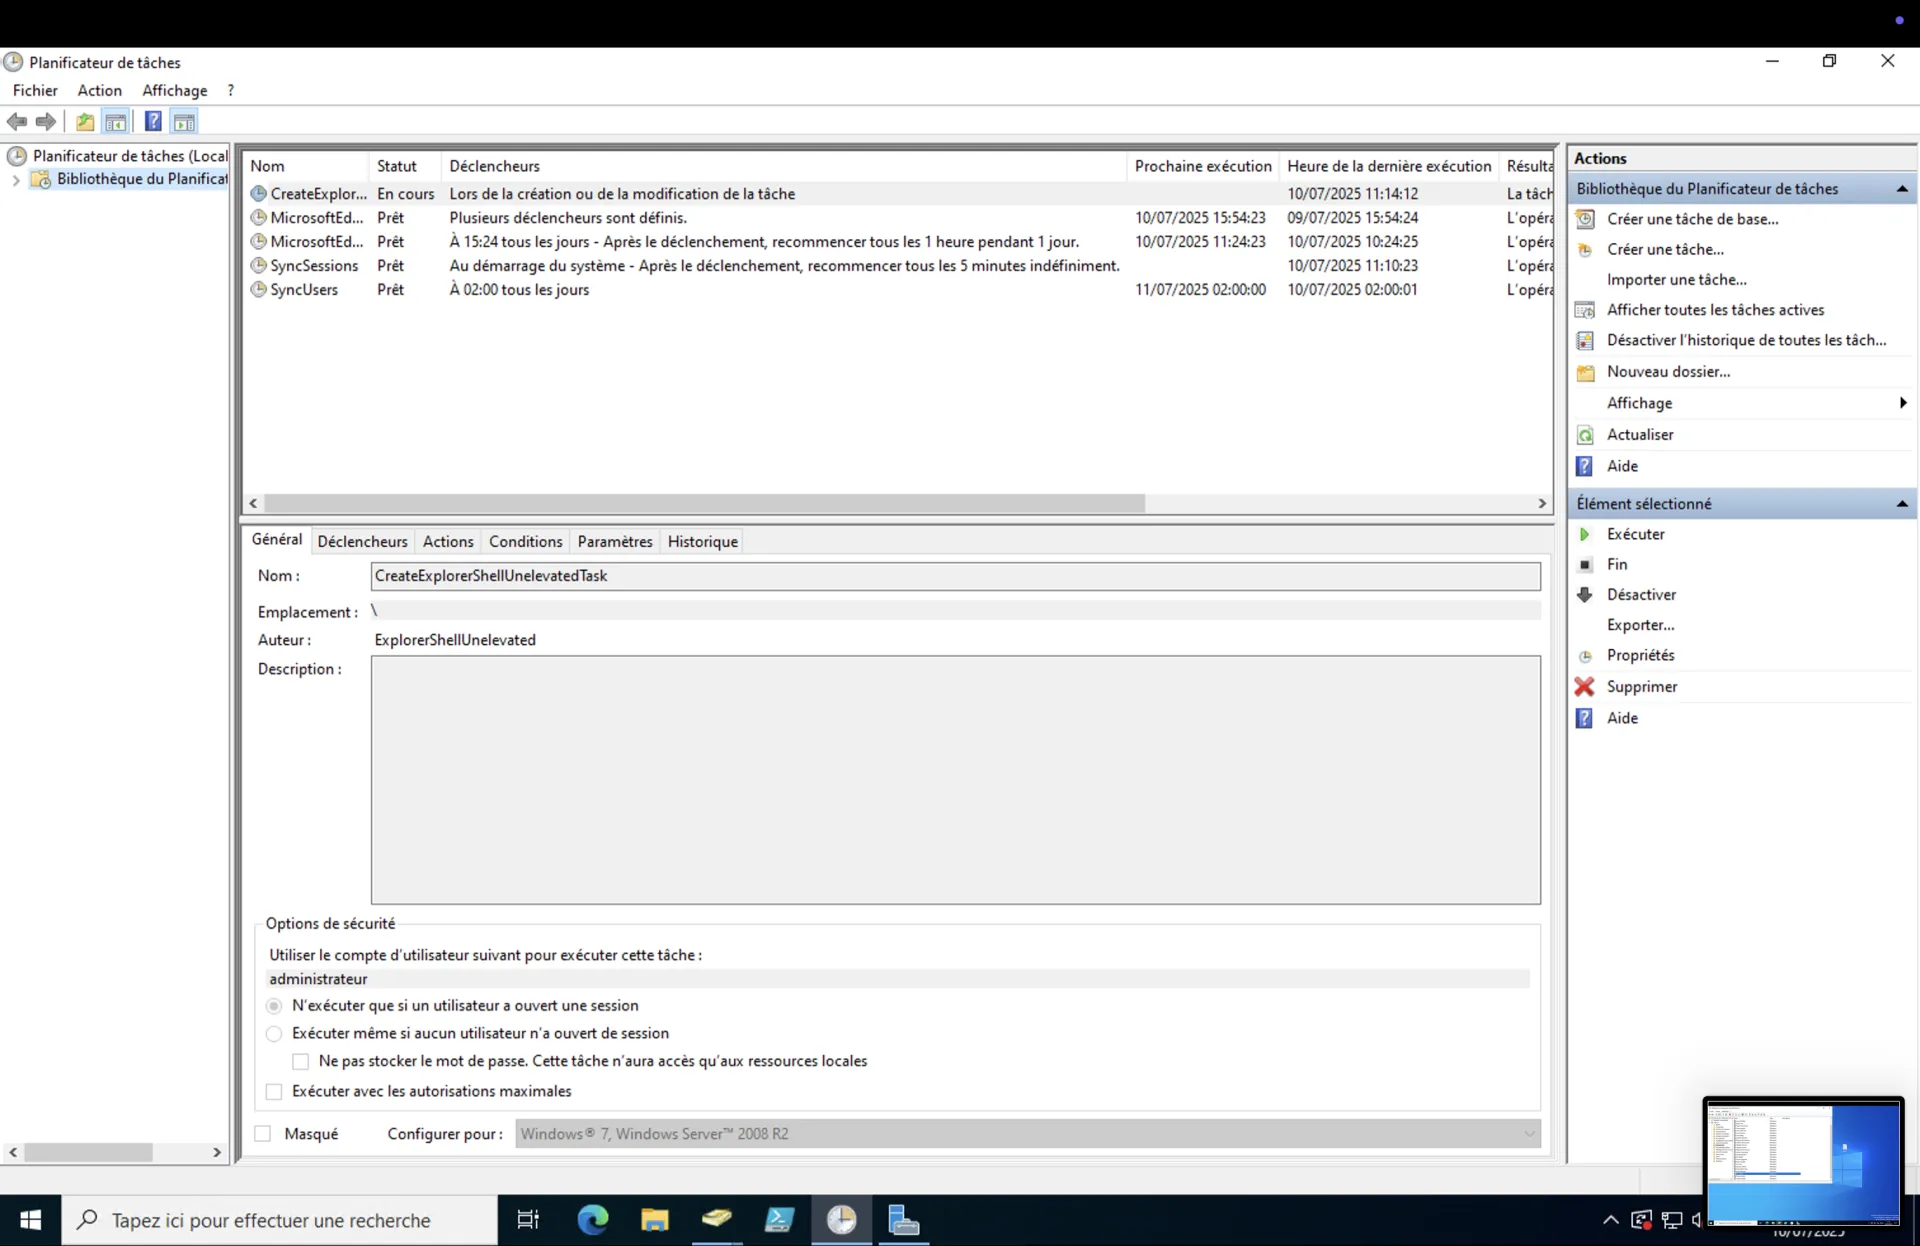Viewport: 1920px width, 1246px height.
Task: Select Planificateur de tâches (Local) tree root
Action: [x=118, y=156]
